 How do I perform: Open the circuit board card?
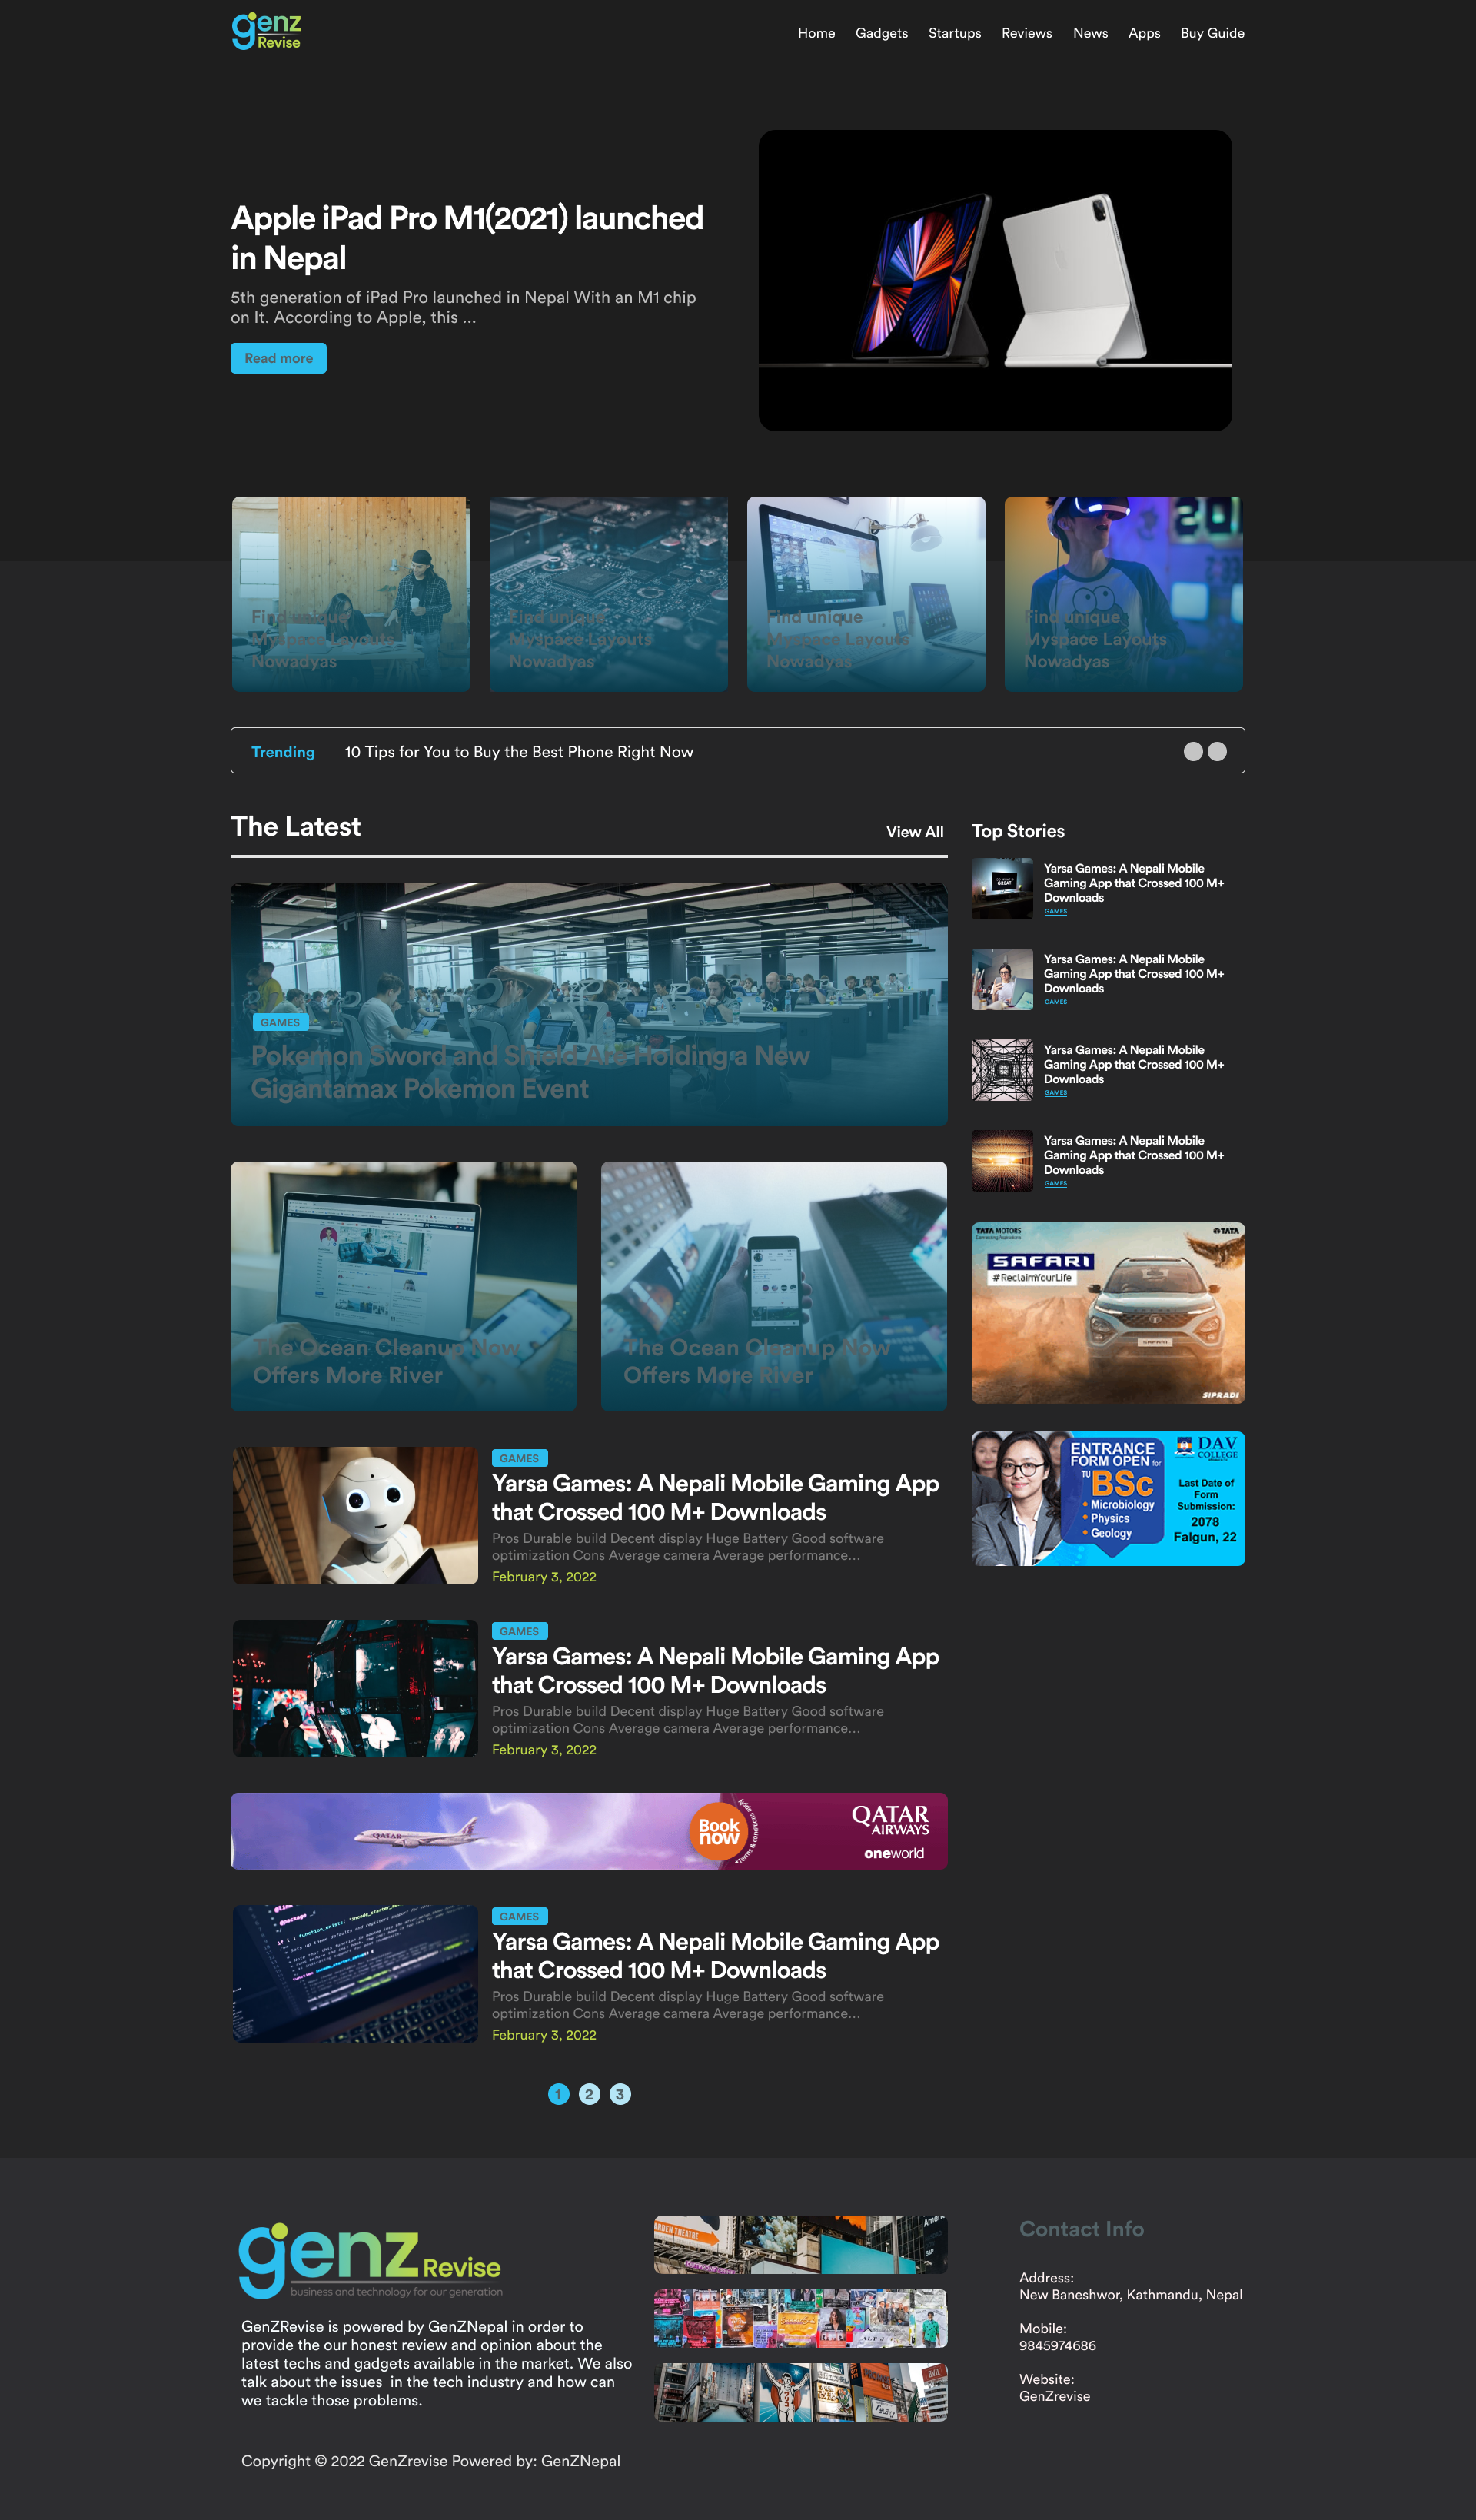[x=608, y=593]
